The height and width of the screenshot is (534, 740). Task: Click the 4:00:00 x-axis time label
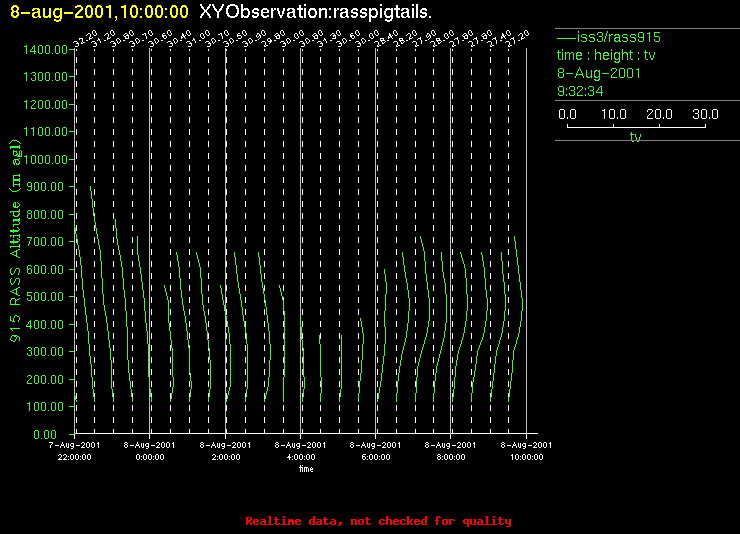pyautogui.click(x=301, y=457)
